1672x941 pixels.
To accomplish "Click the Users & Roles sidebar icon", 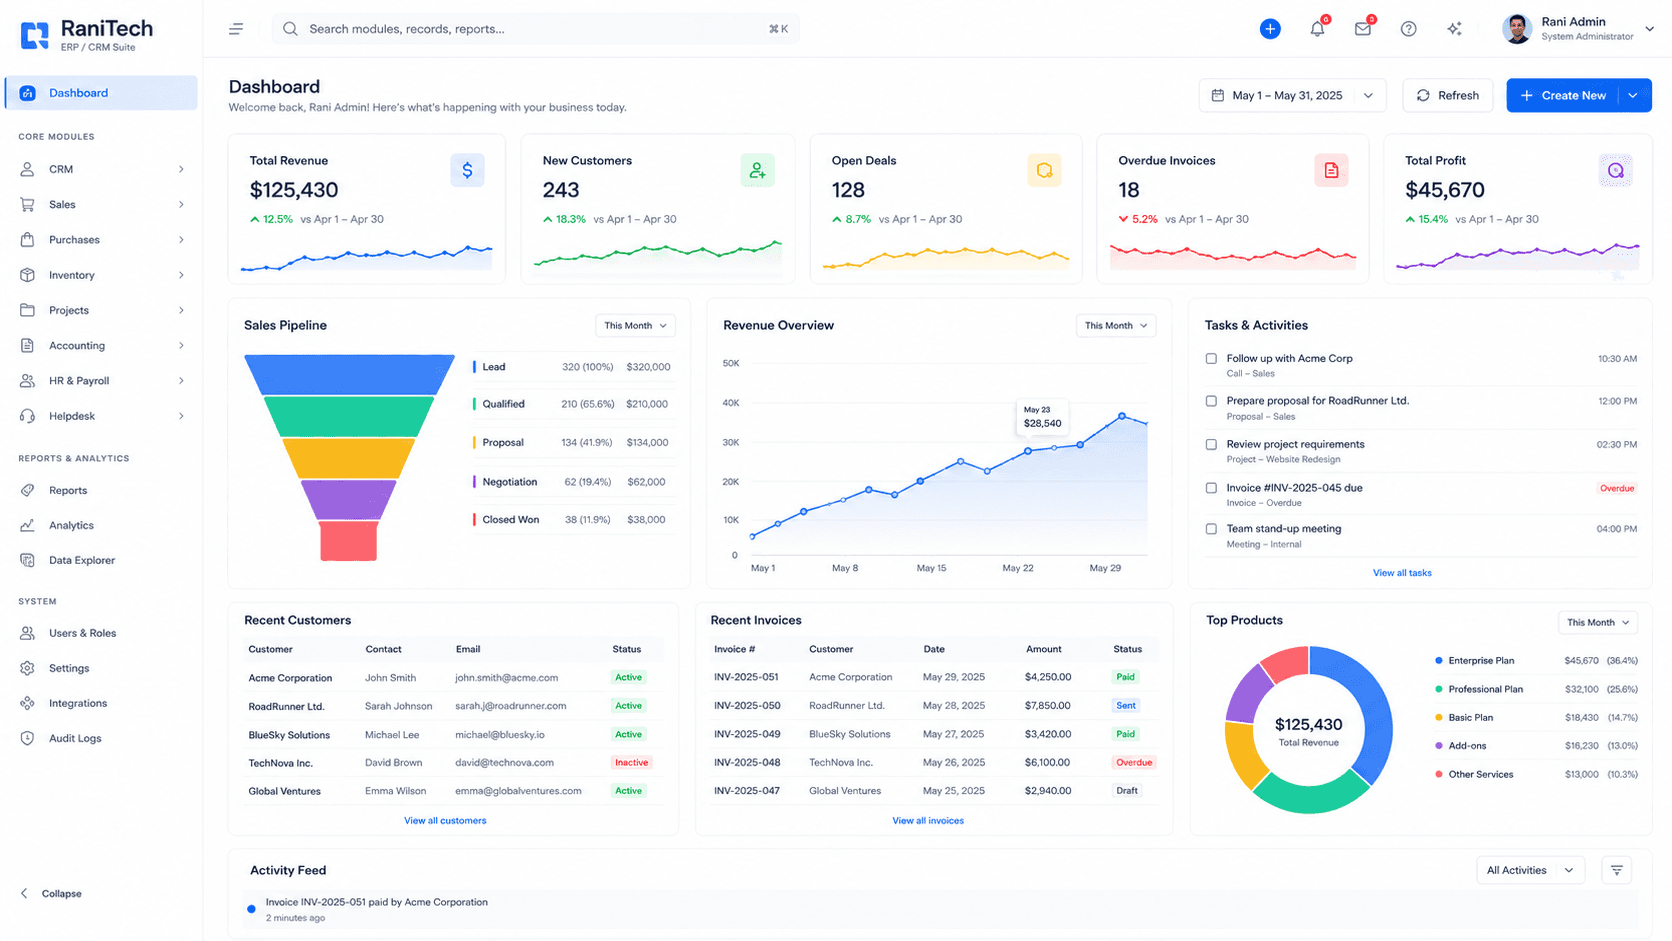I will click(x=28, y=633).
